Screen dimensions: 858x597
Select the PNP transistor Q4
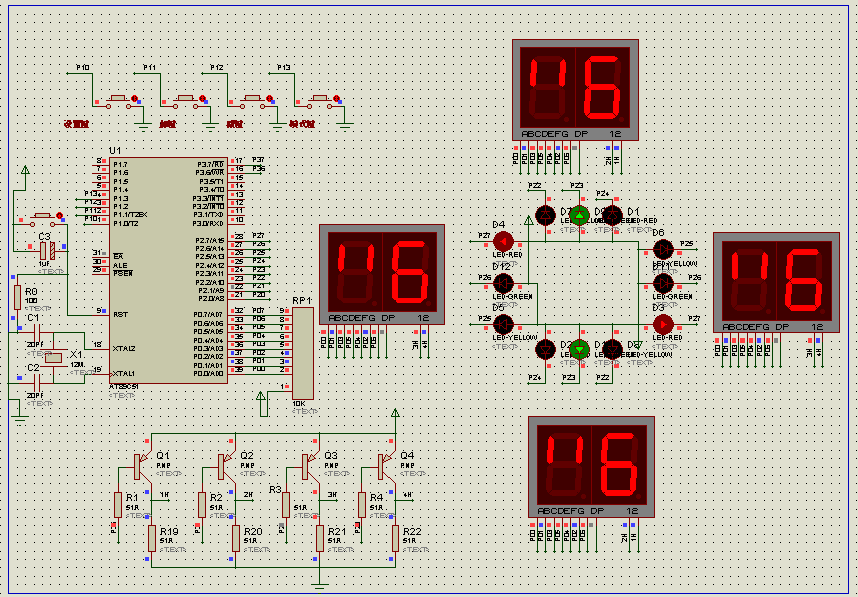pyautogui.click(x=387, y=466)
